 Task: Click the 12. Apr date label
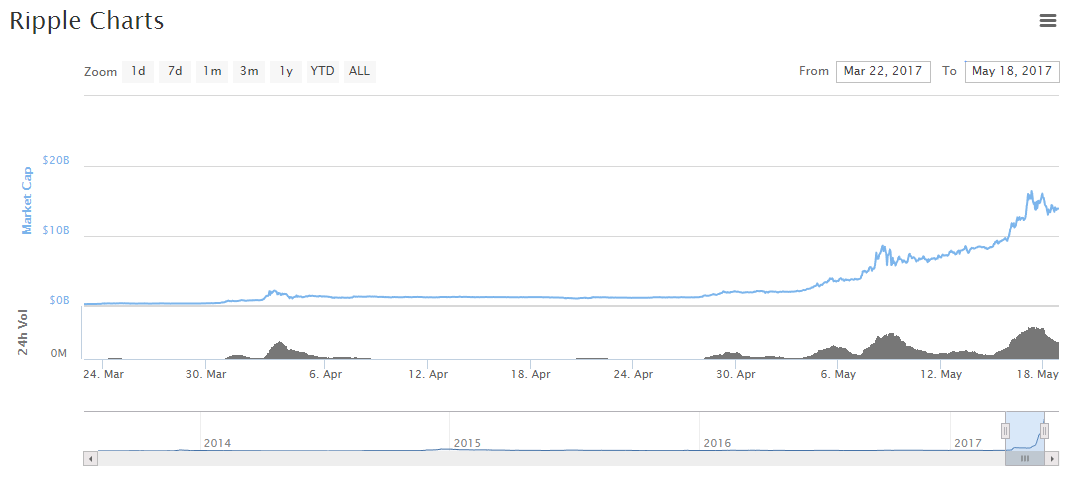[x=427, y=374]
